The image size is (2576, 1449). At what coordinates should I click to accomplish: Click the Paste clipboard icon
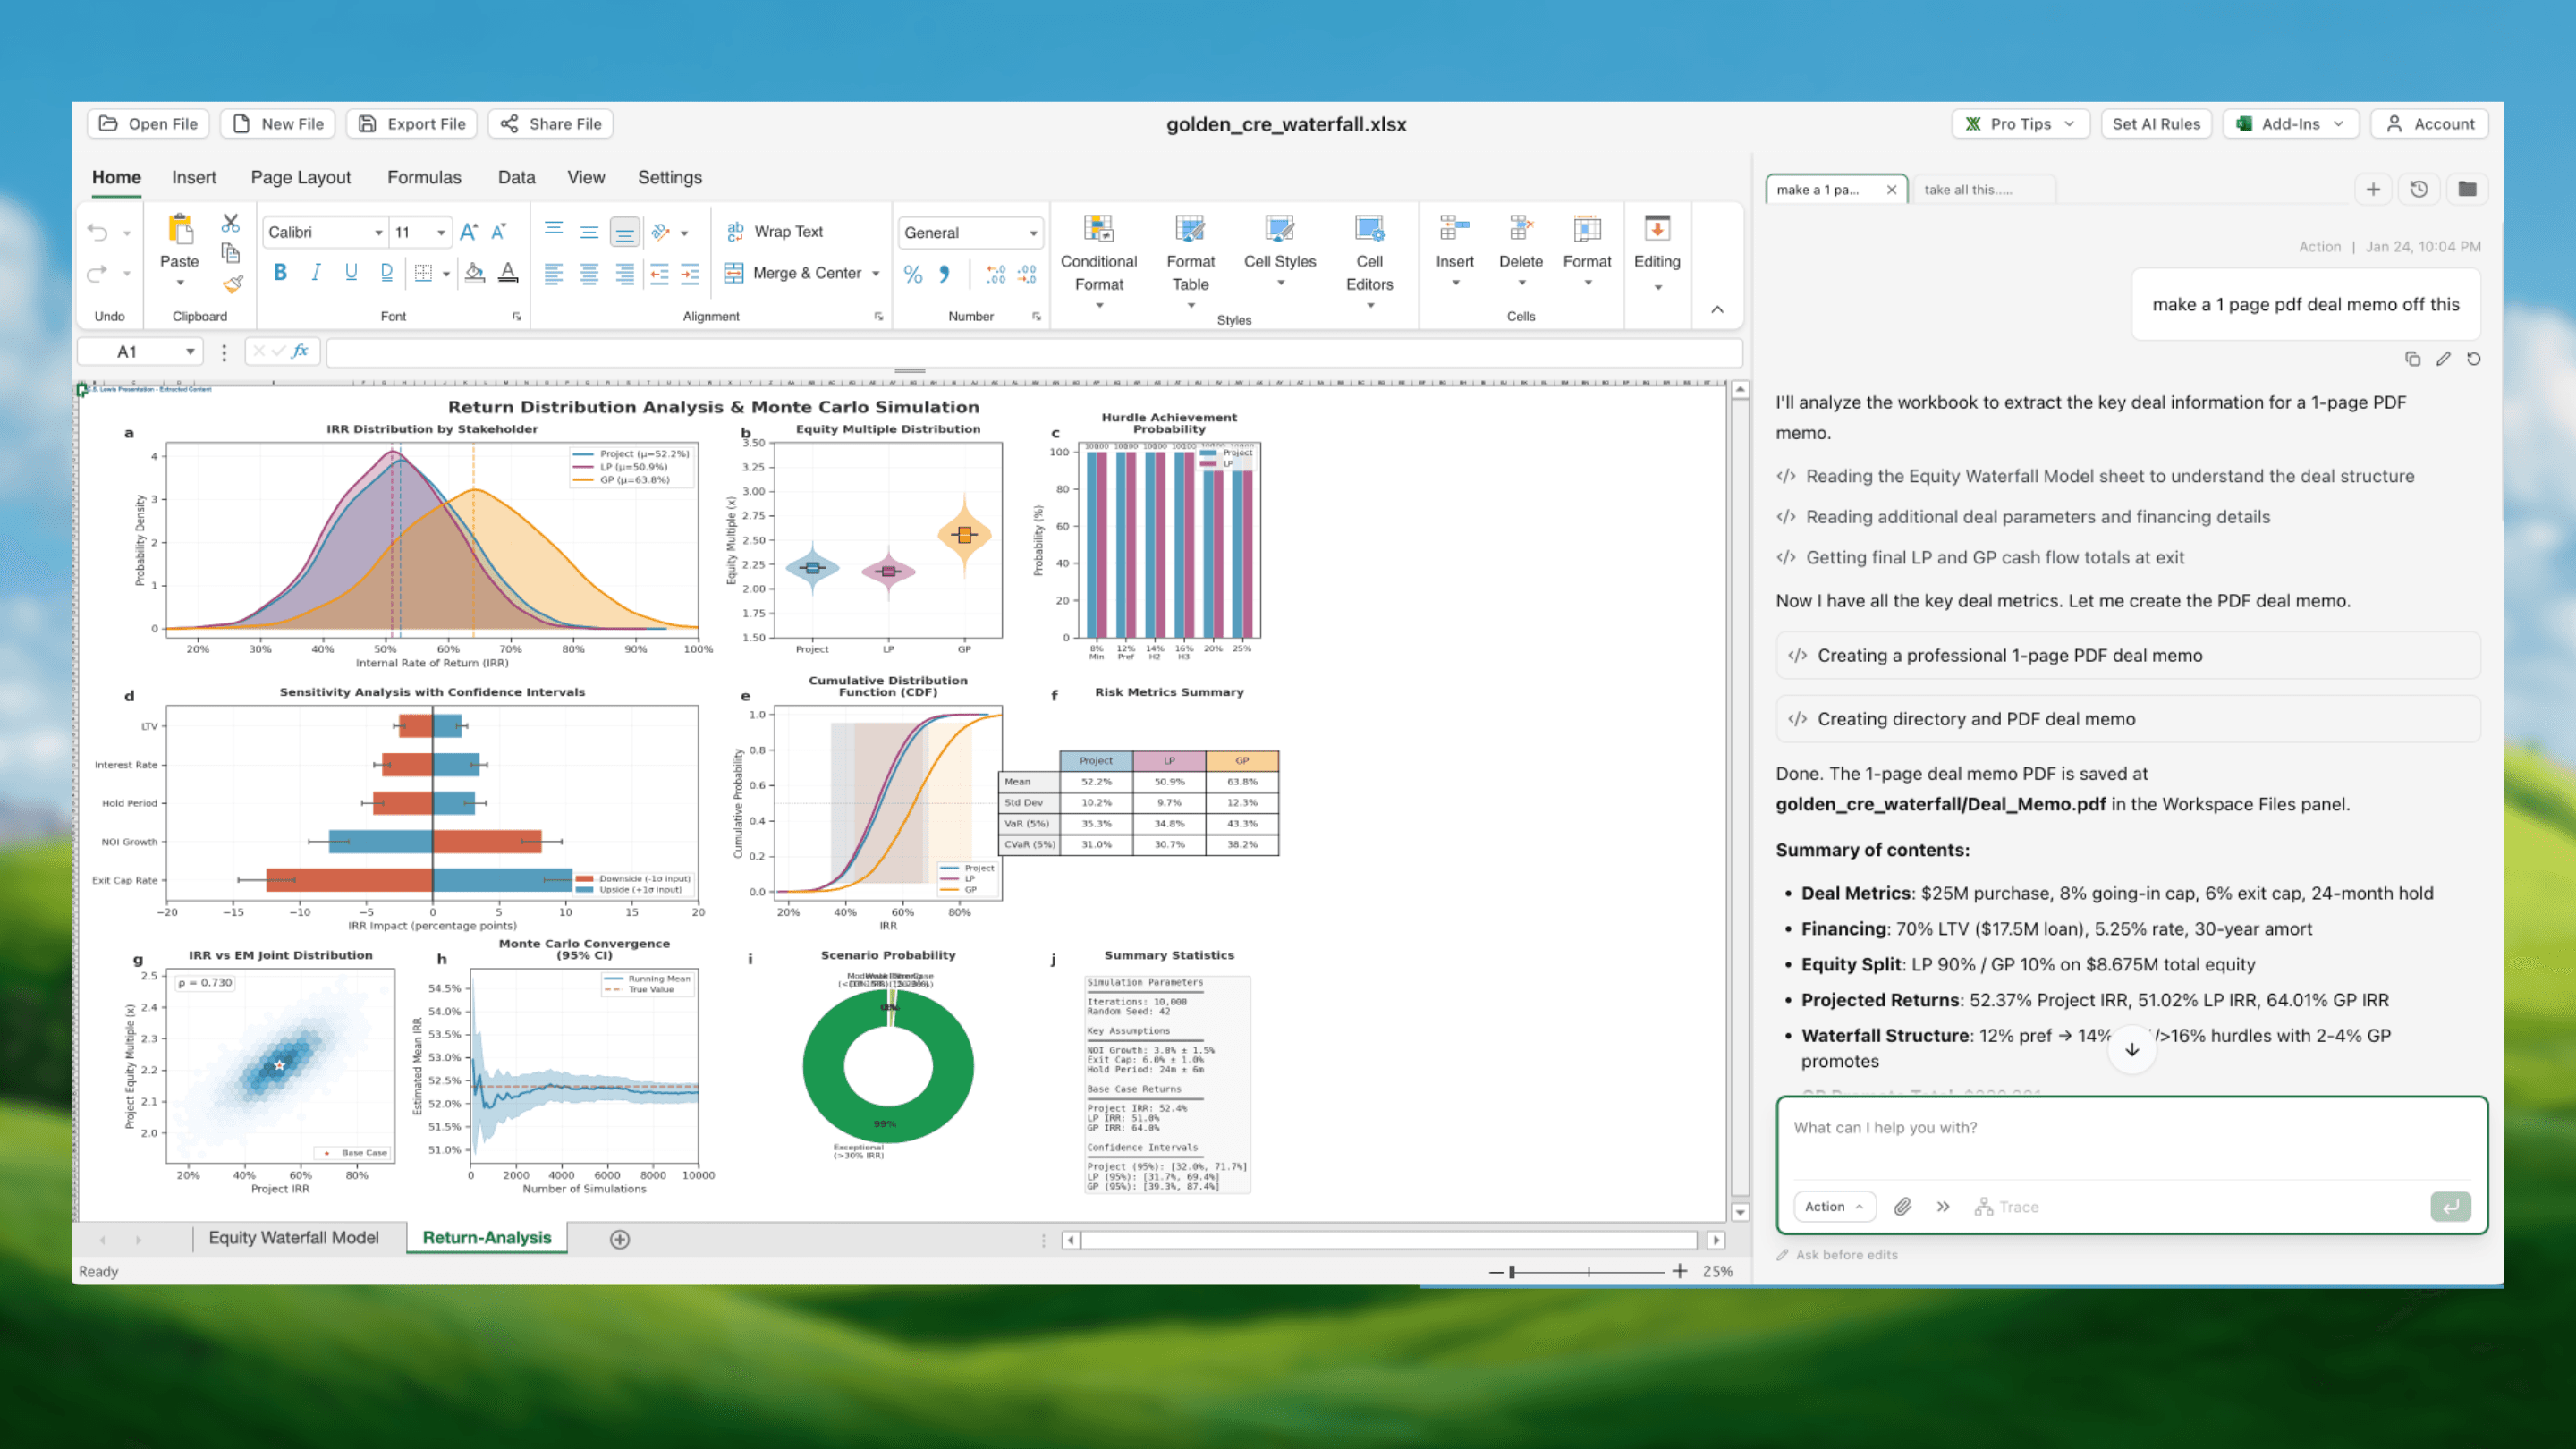(x=180, y=230)
